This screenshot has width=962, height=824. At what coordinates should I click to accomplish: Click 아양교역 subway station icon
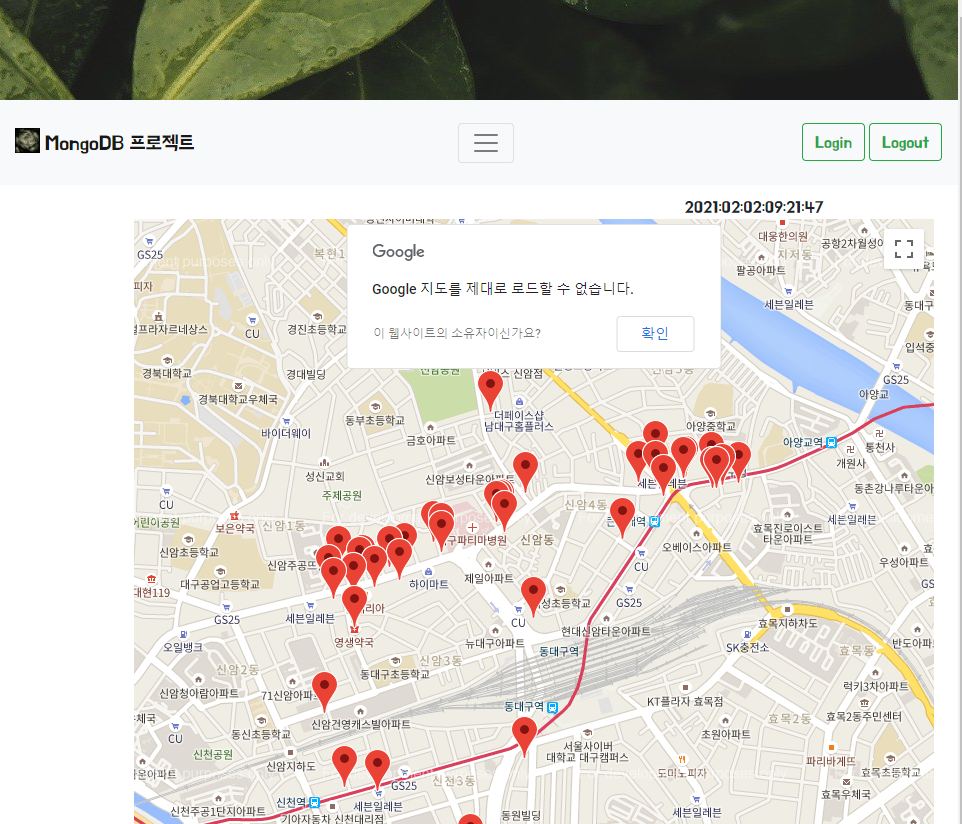tap(831, 442)
